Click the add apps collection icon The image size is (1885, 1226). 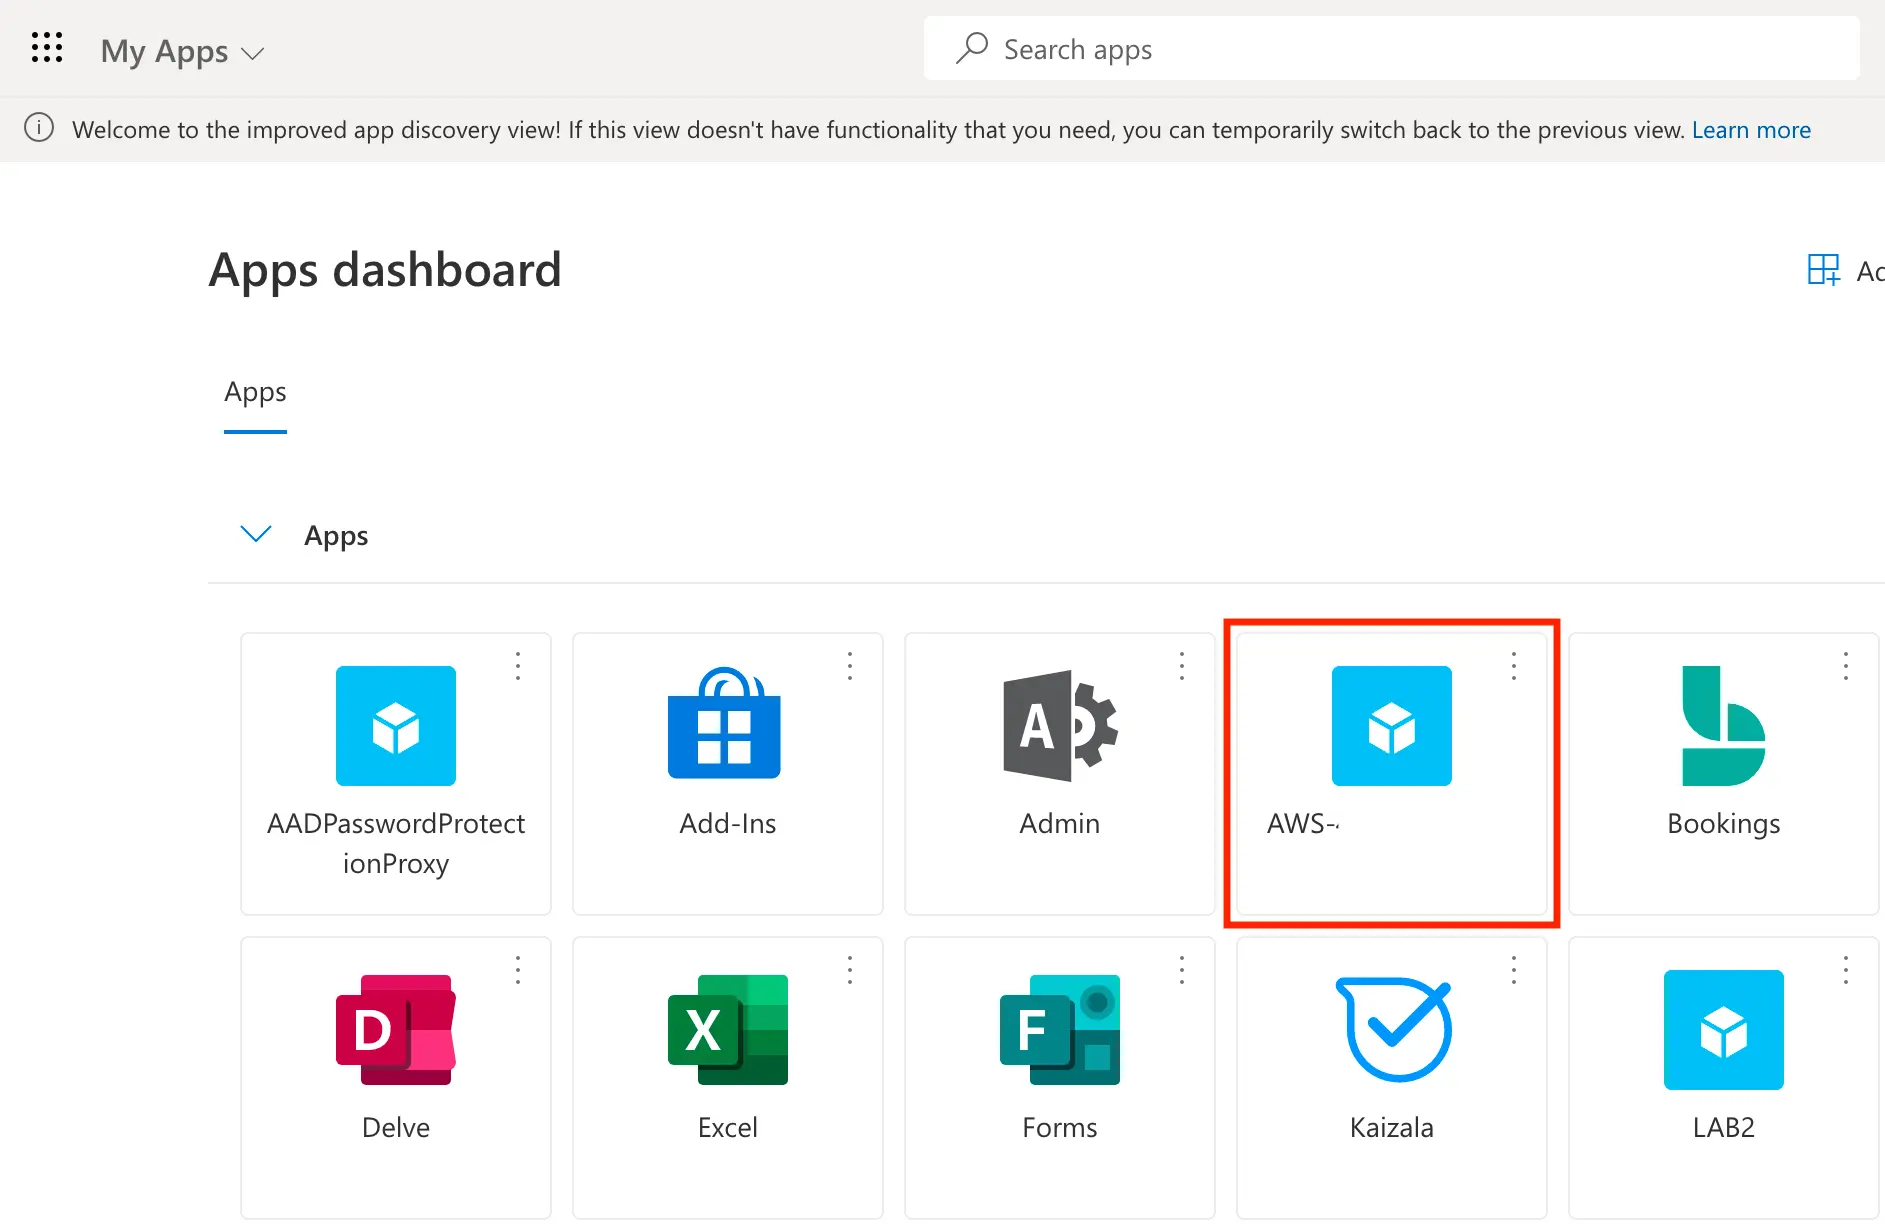1823,270
